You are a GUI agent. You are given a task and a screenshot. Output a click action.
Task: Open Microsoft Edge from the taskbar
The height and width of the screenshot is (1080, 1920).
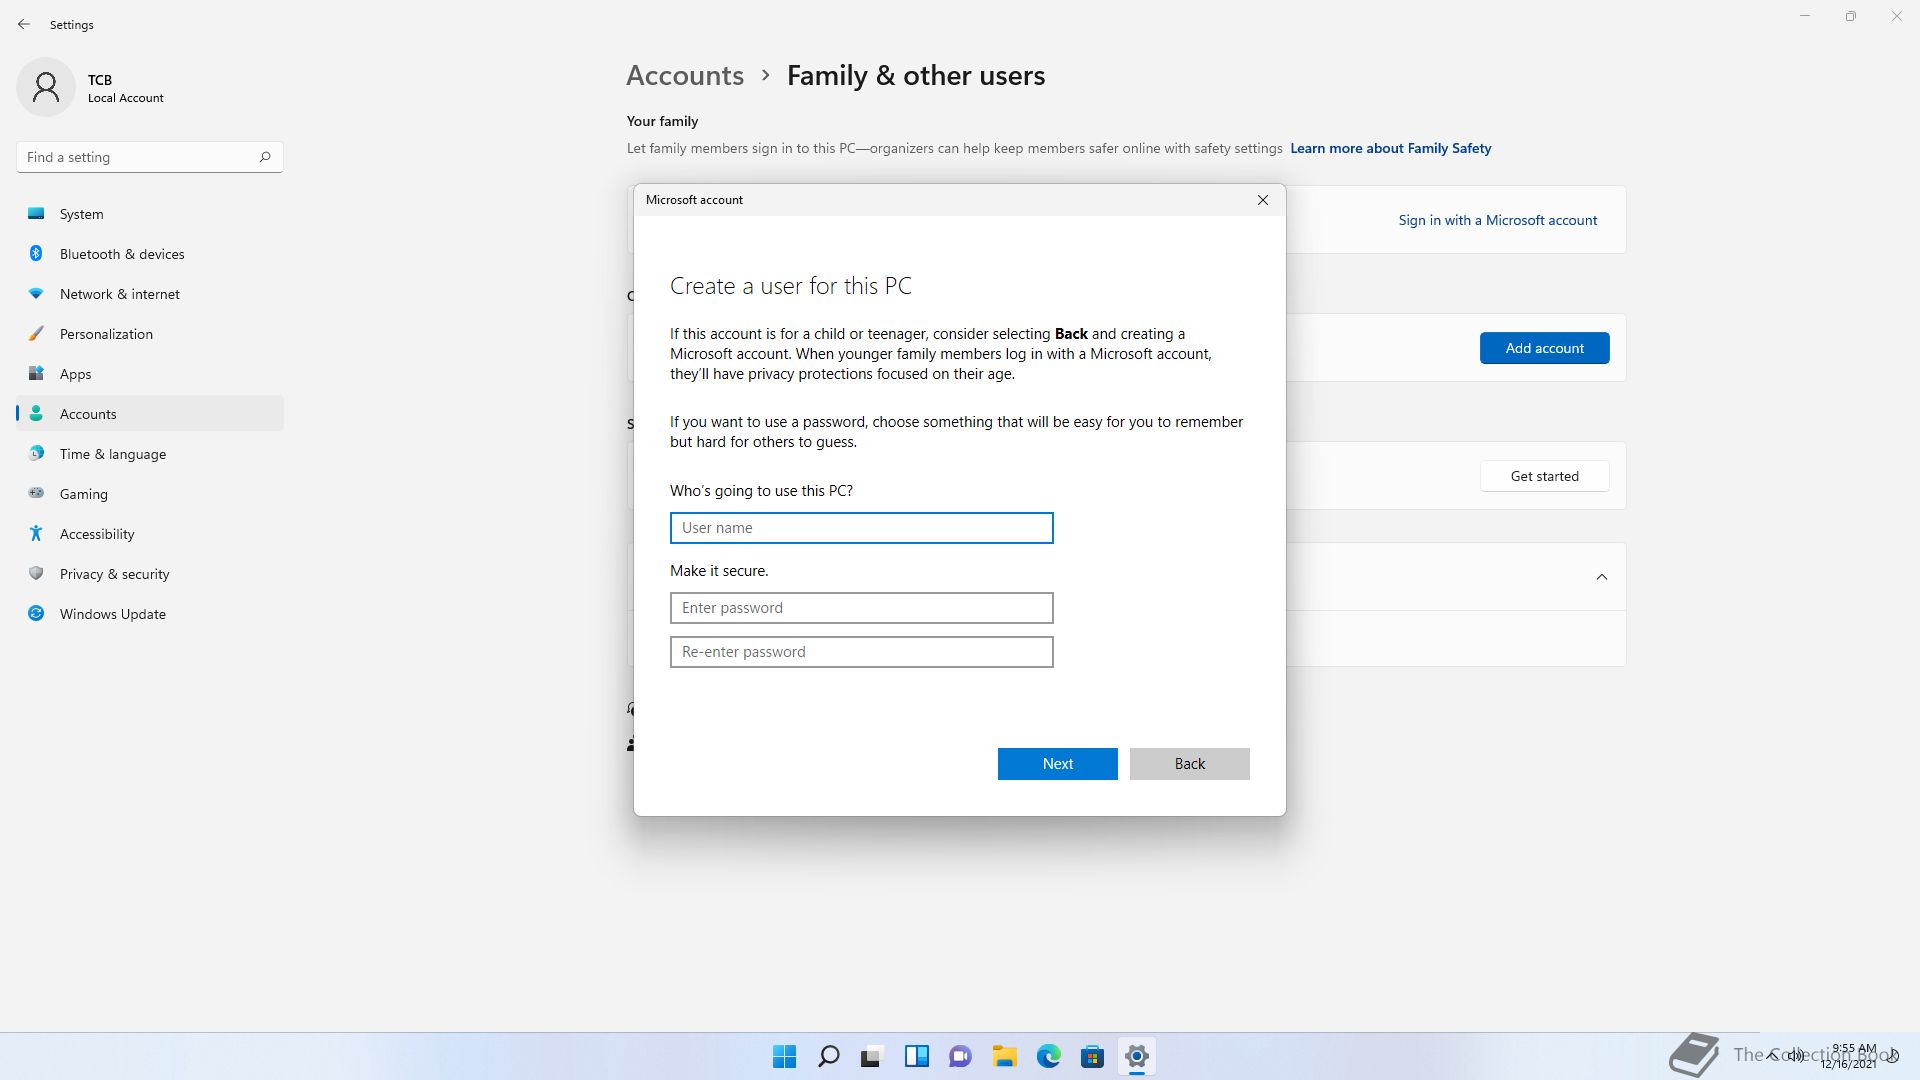click(x=1048, y=1056)
